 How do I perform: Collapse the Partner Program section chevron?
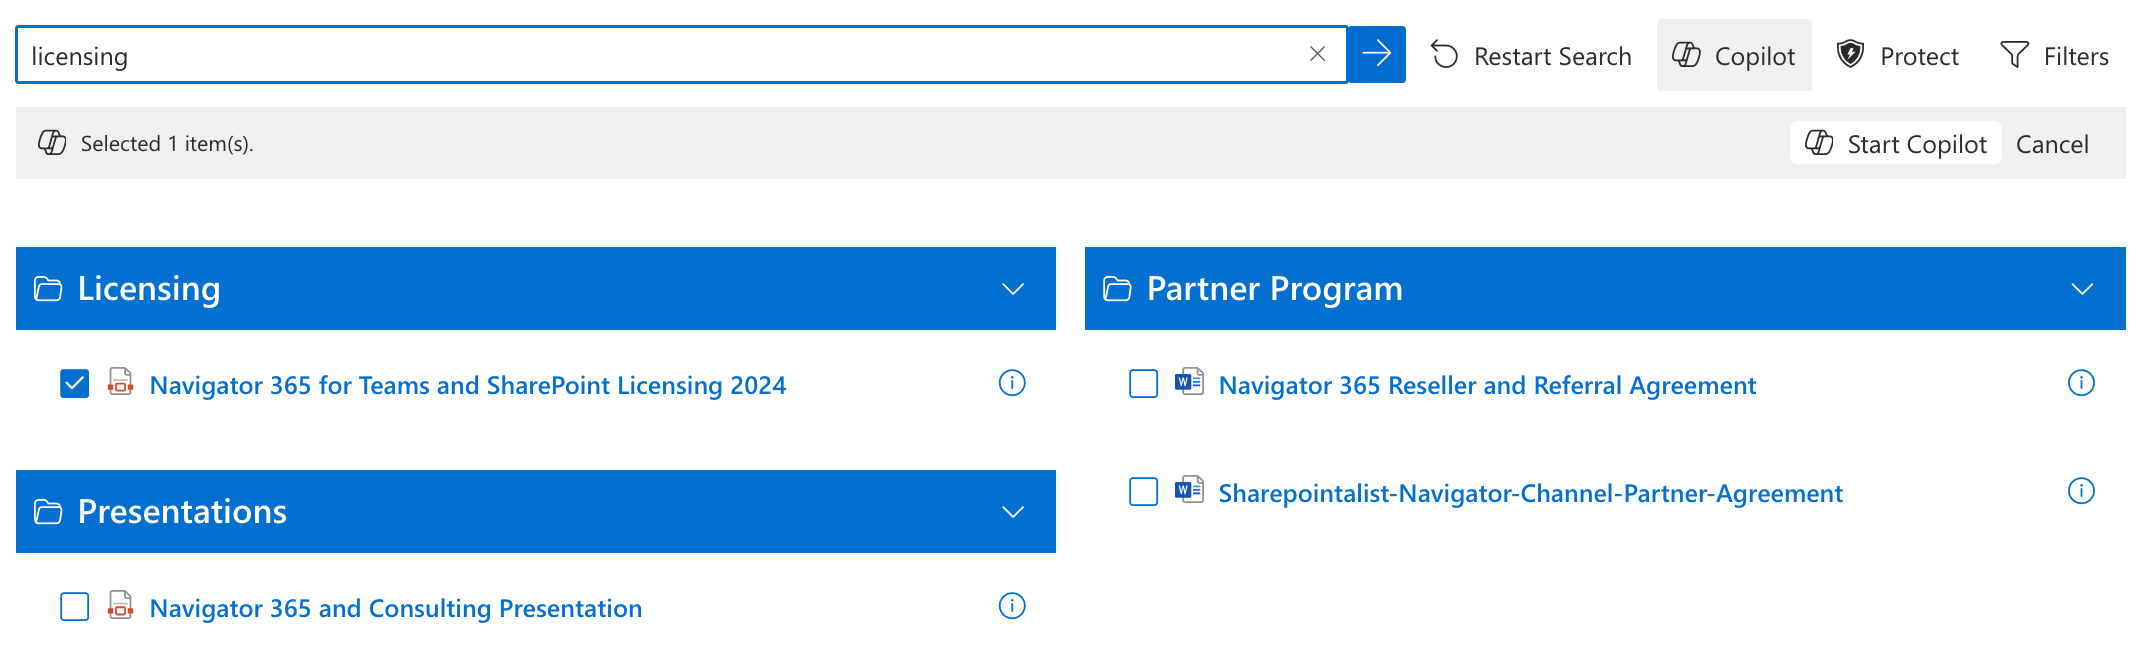point(2082,289)
